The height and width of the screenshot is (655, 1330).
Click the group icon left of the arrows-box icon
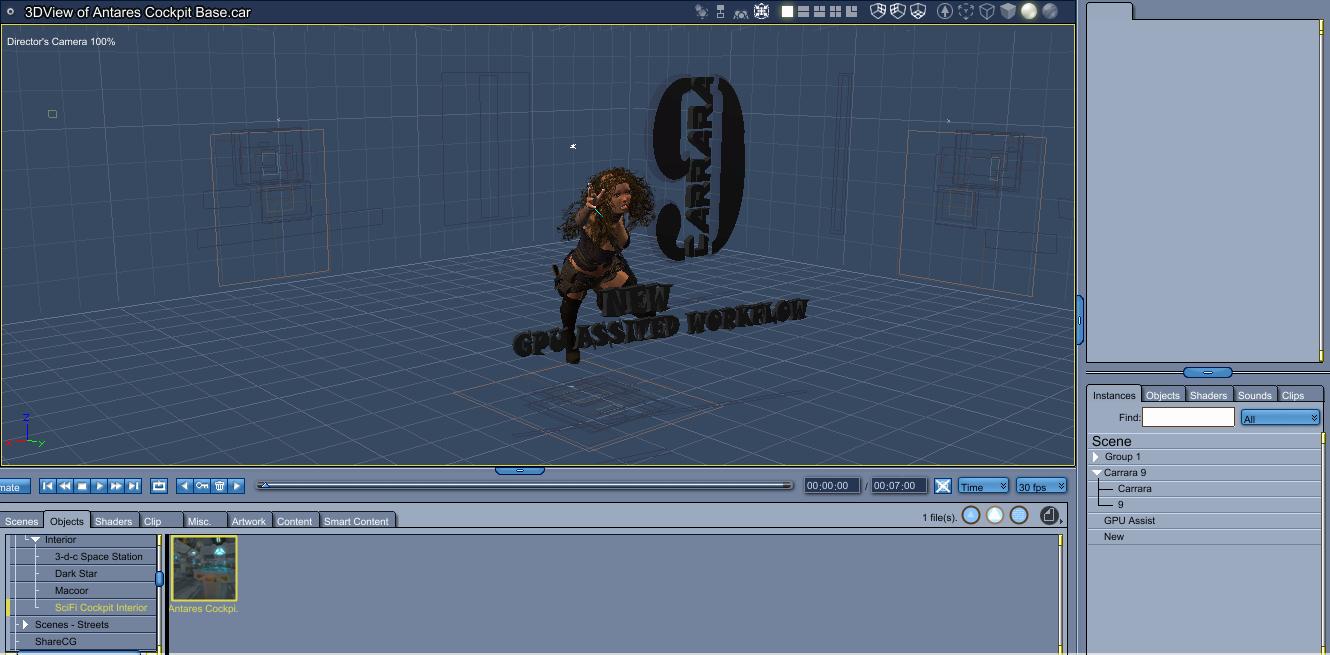(x=741, y=13)
